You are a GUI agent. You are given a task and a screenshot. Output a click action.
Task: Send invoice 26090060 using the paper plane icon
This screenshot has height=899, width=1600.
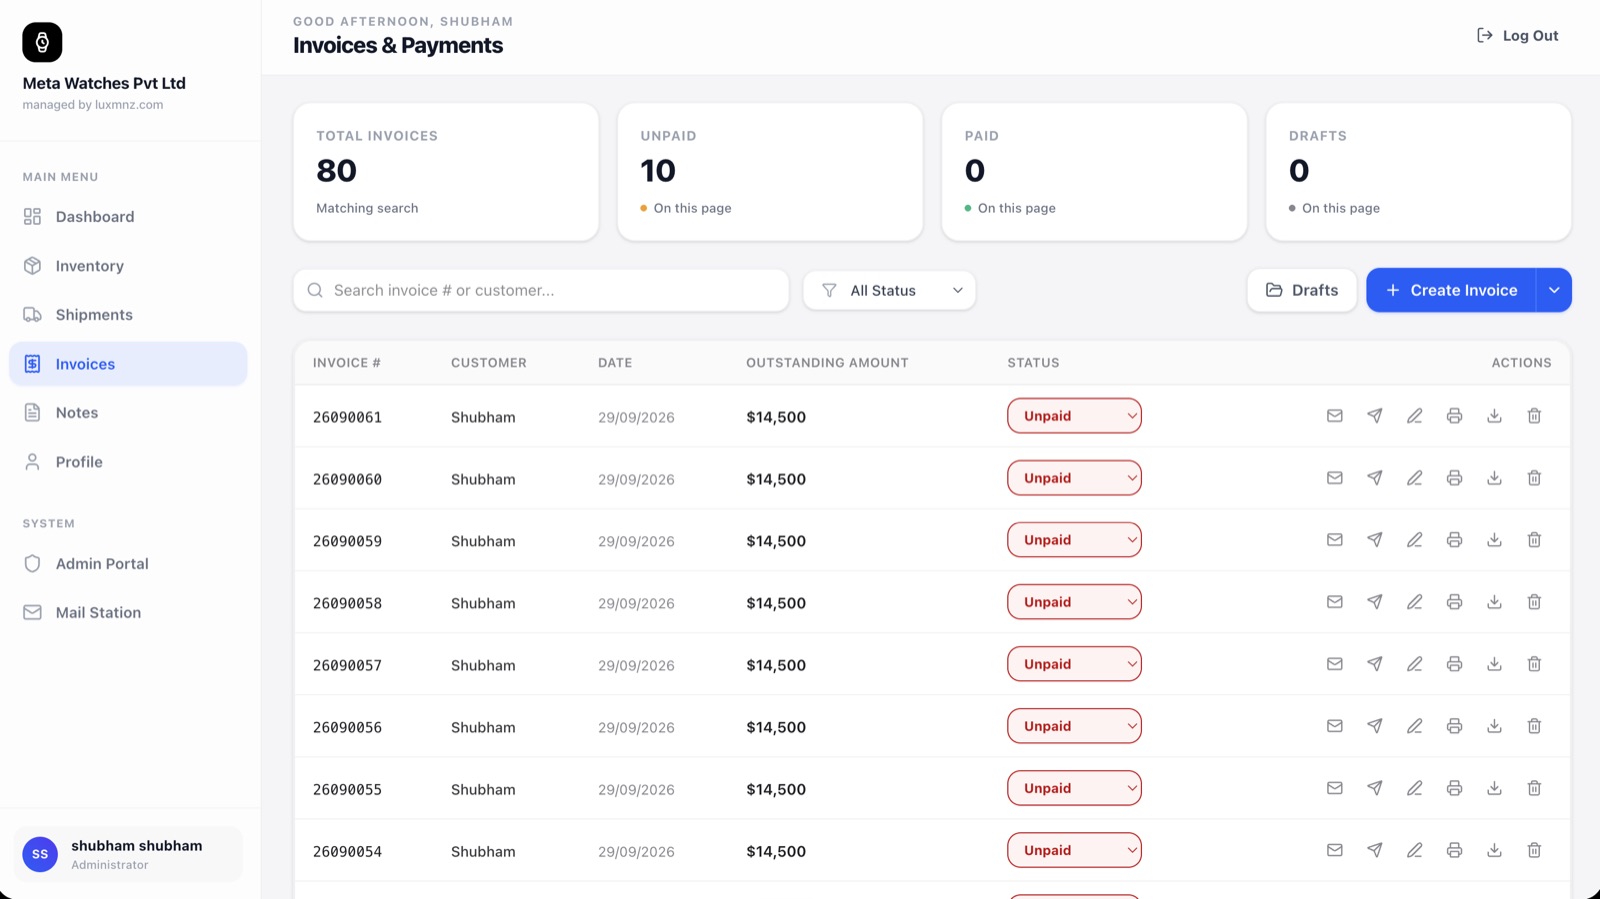point(1375,478)
